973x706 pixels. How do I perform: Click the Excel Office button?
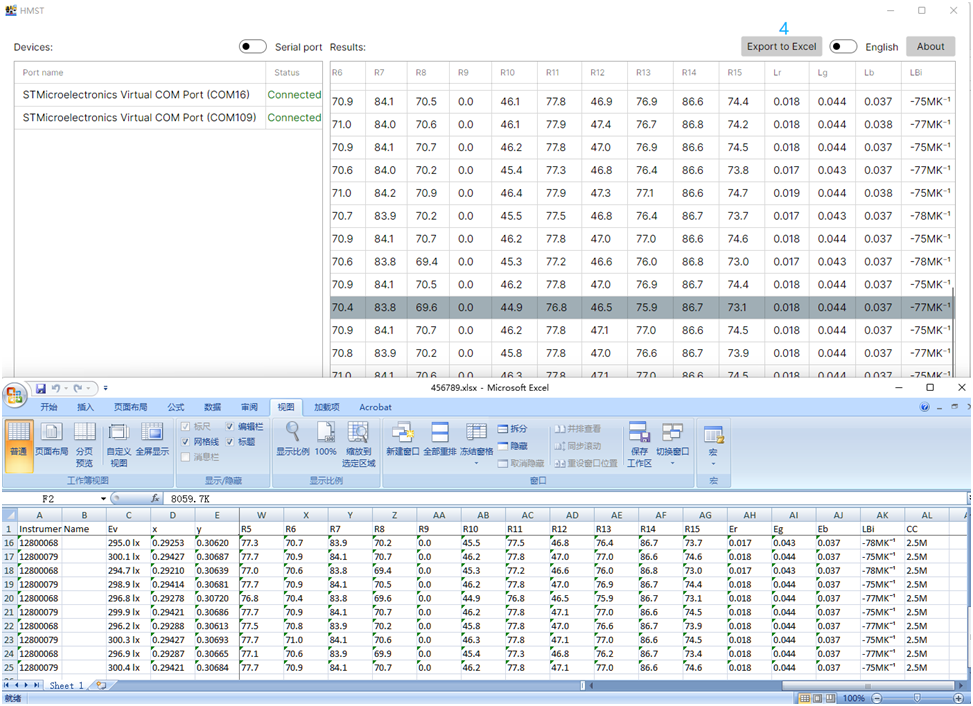tap(17, 395)
